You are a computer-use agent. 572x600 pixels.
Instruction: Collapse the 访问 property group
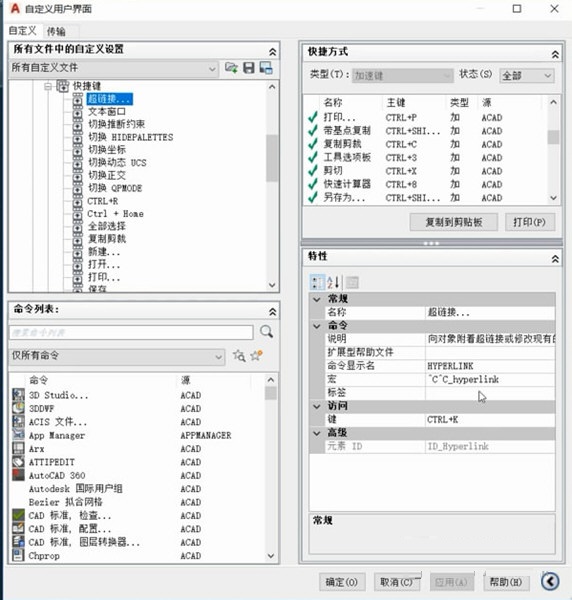(316, 406)
